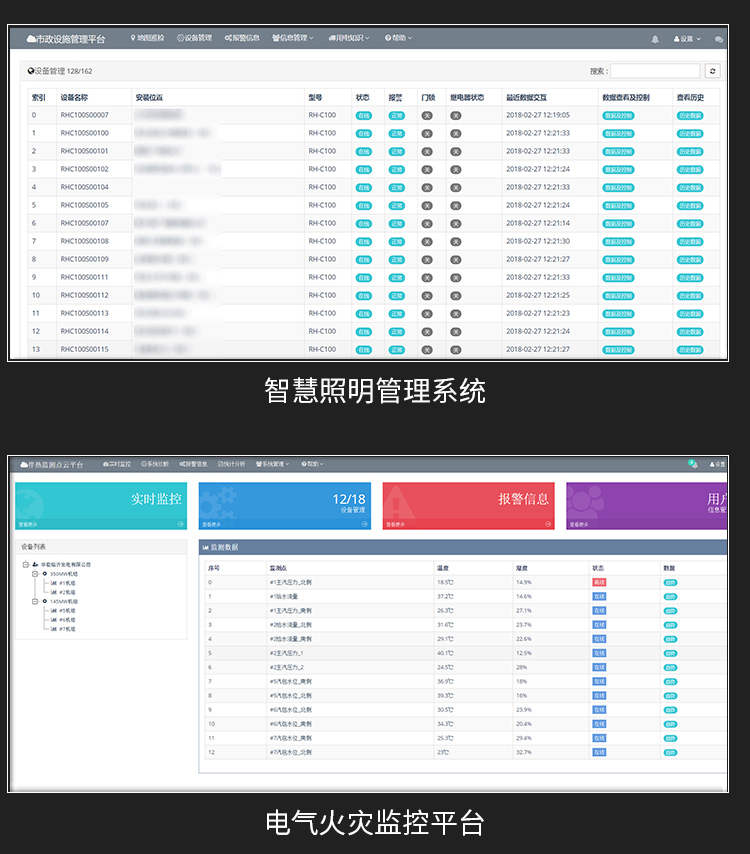
Task: Click the refresh icon beside the search box
Action: click(712, 71)
